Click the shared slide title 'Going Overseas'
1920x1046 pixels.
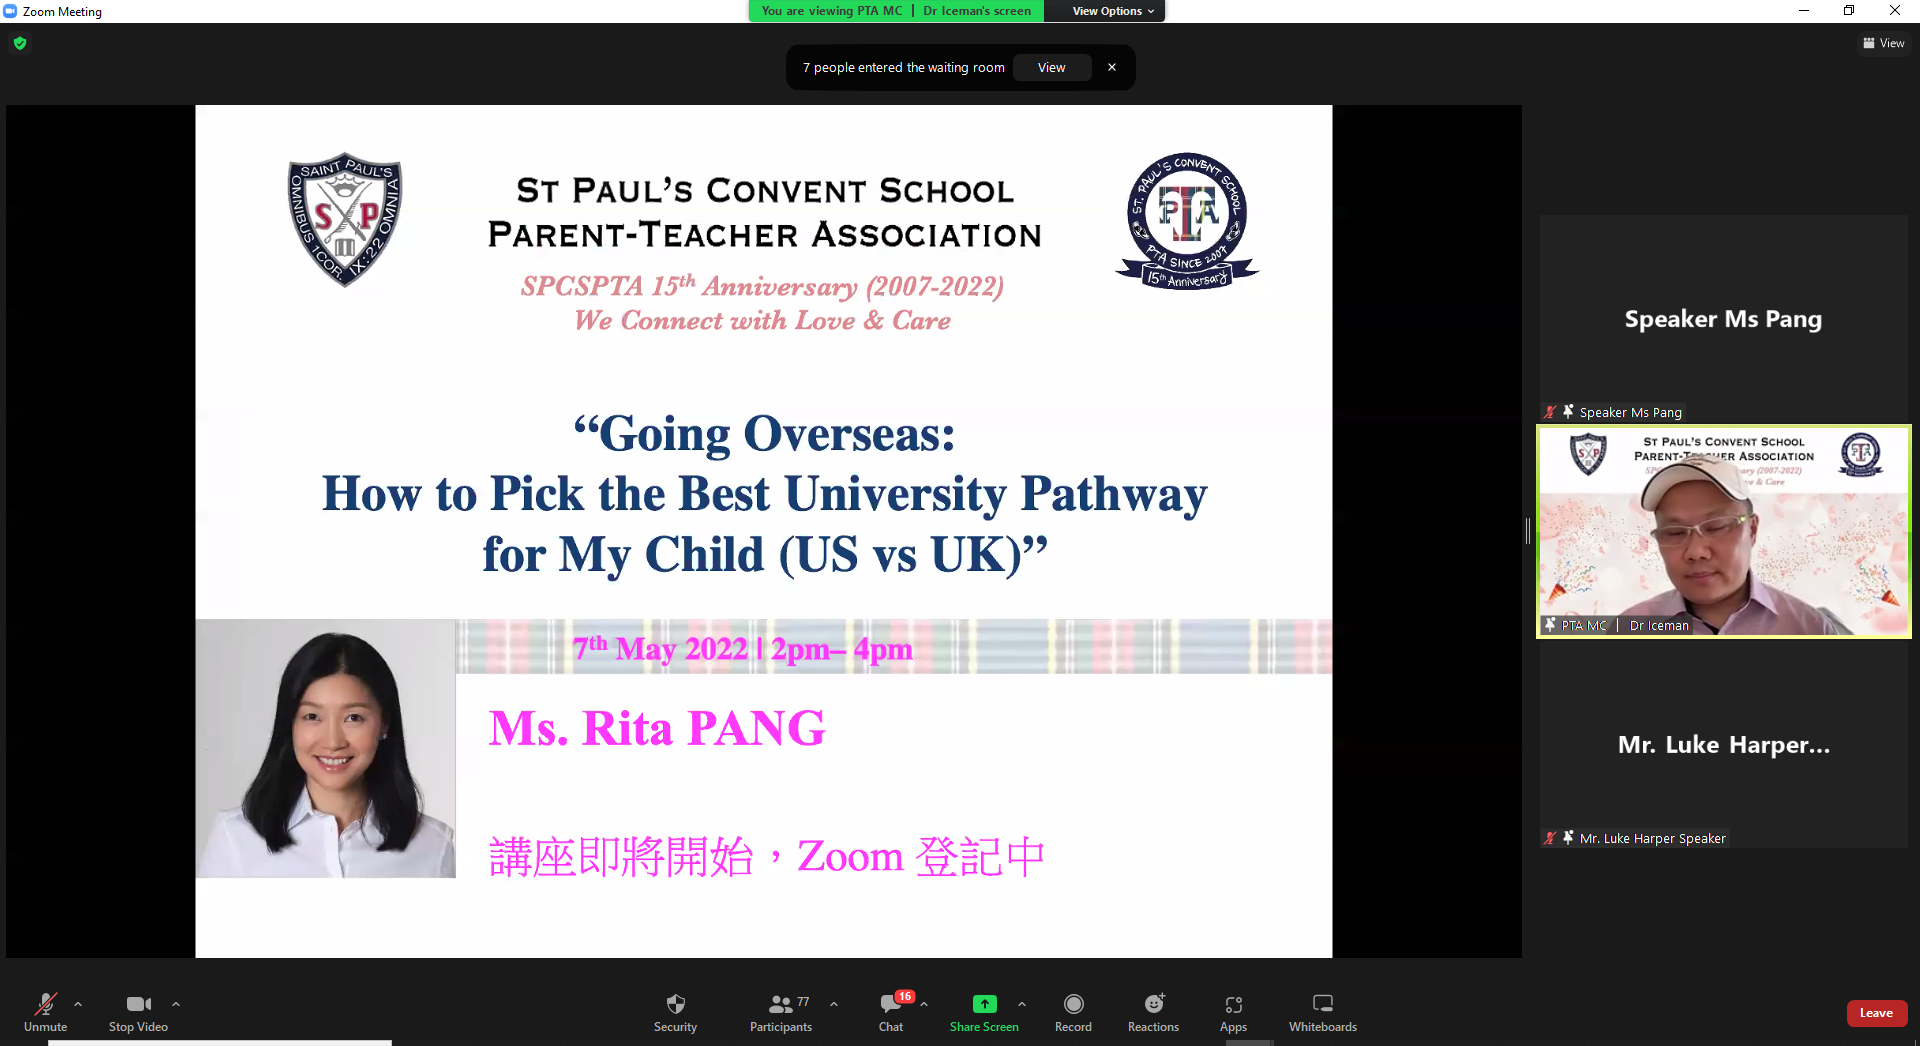(764, 434)
